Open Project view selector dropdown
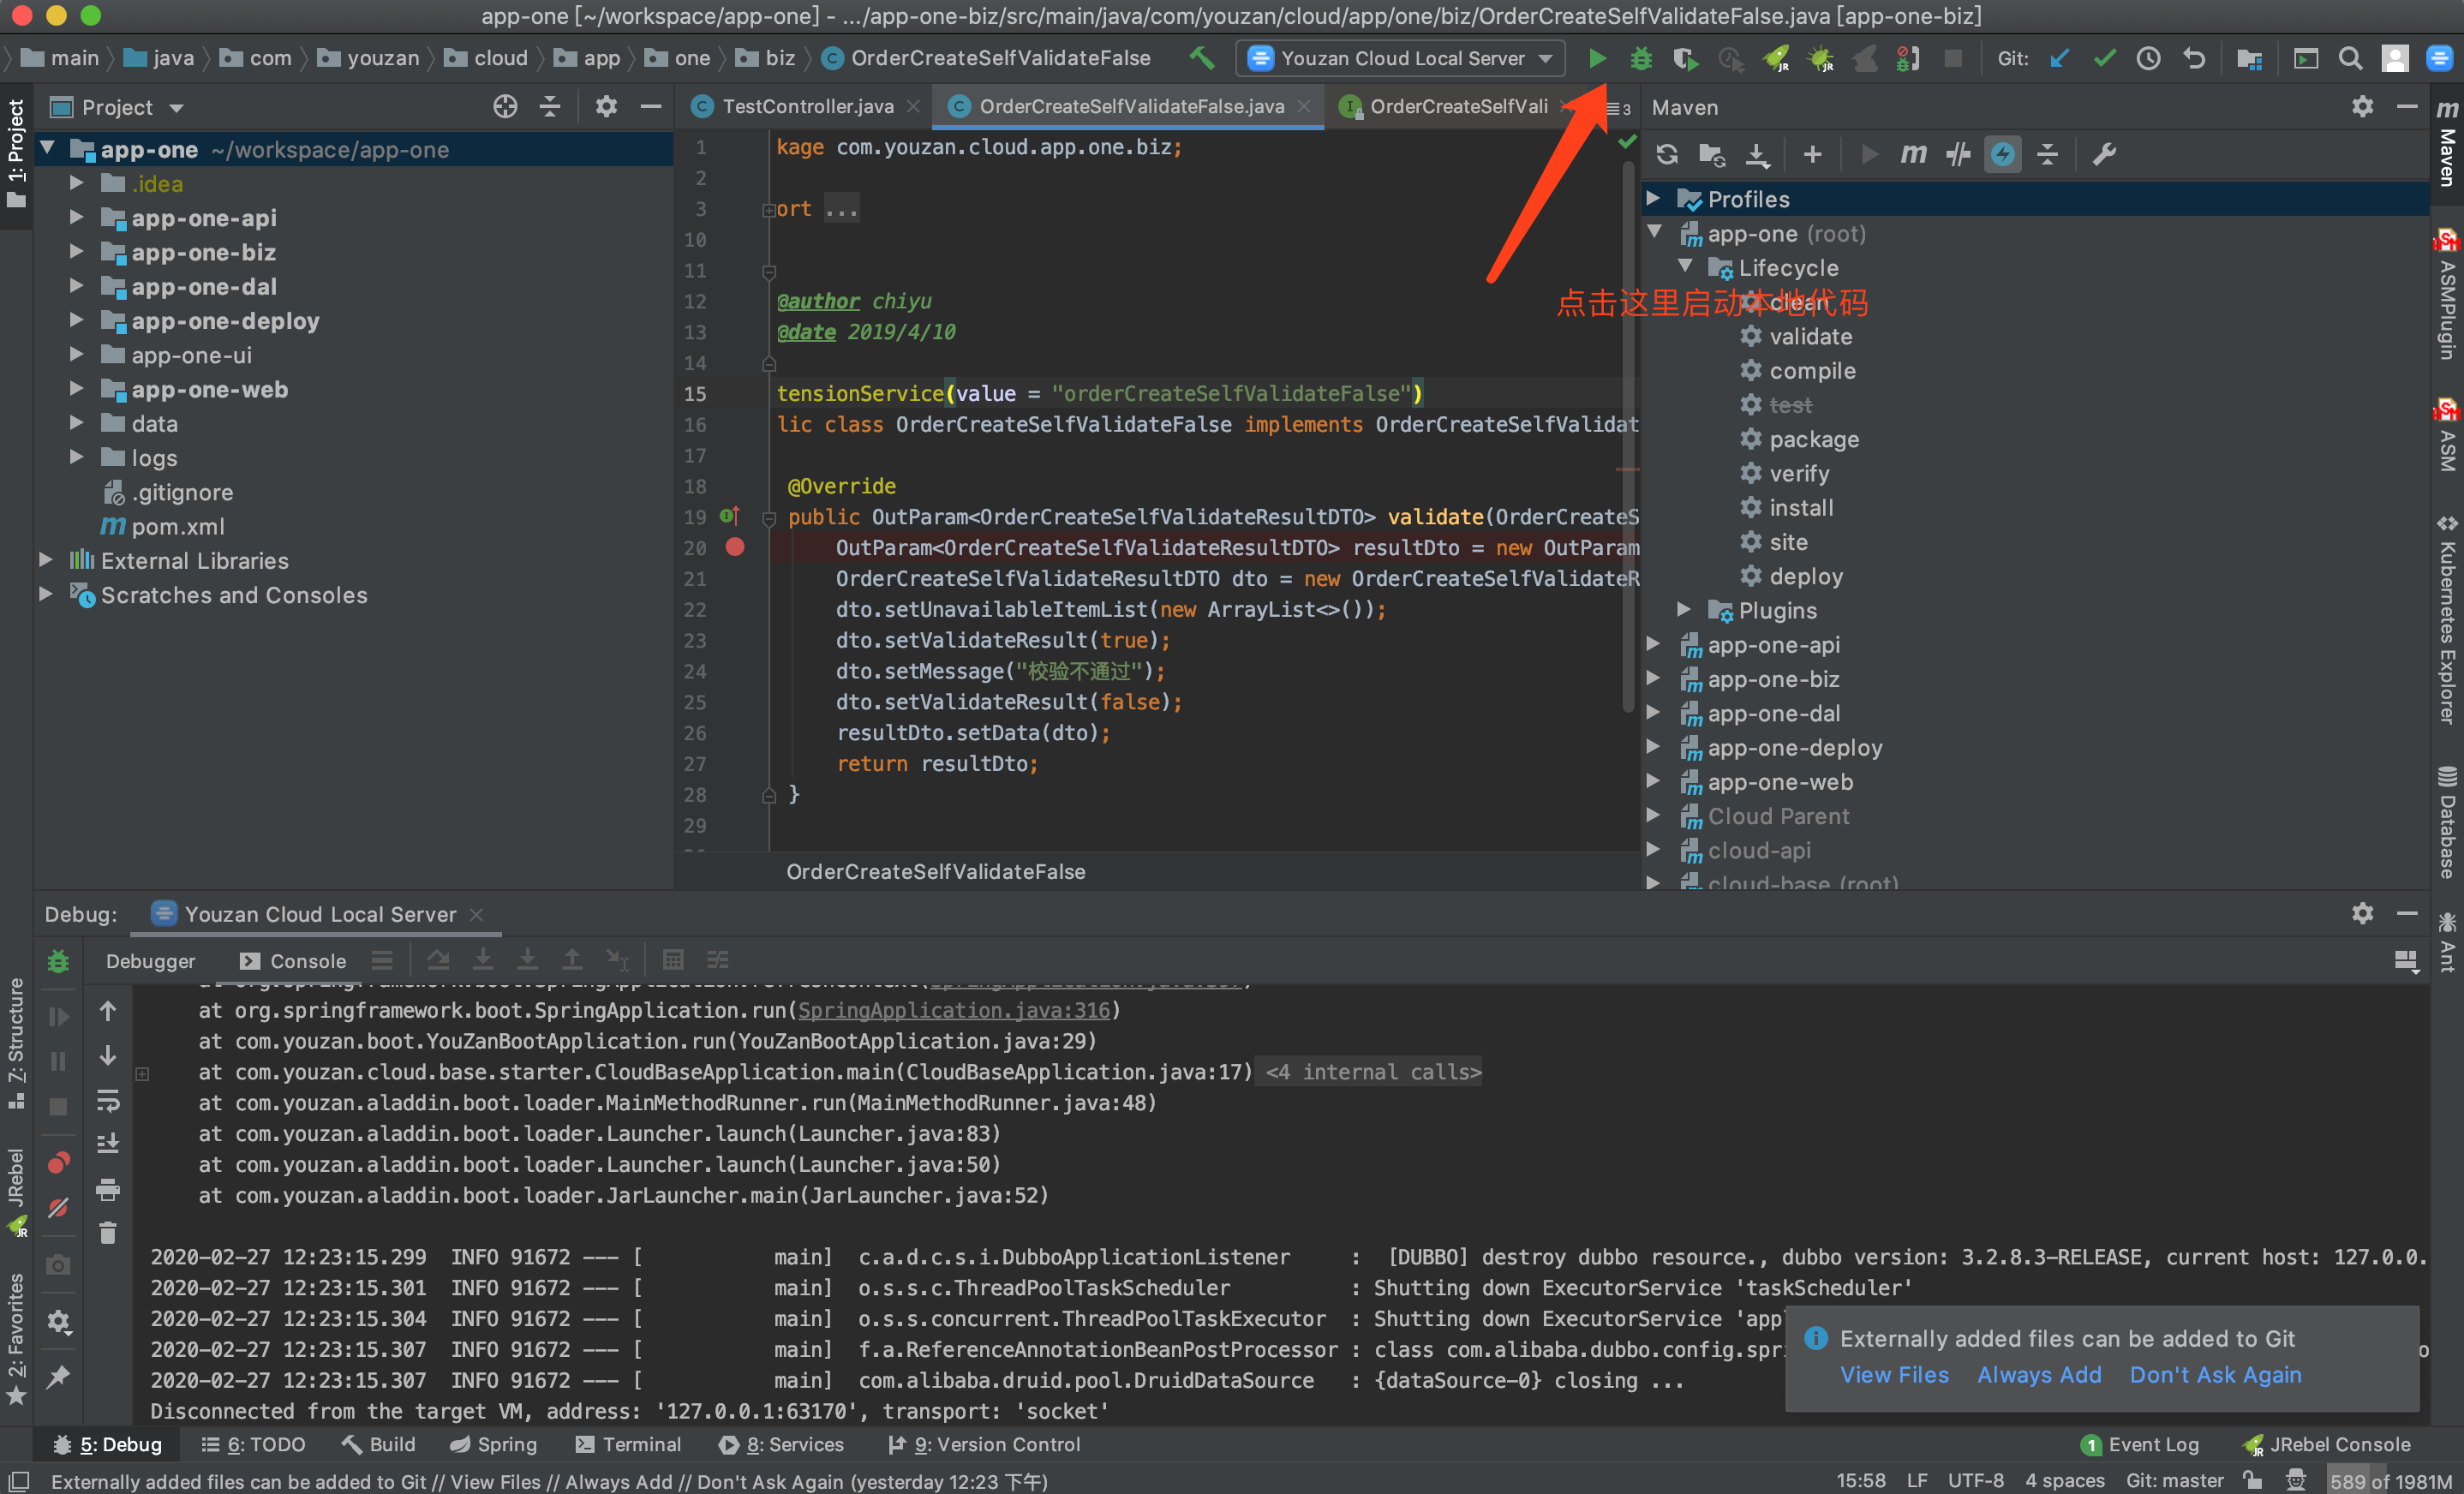Screen dimensions: 2464x1494 click(x=118, y=107)
